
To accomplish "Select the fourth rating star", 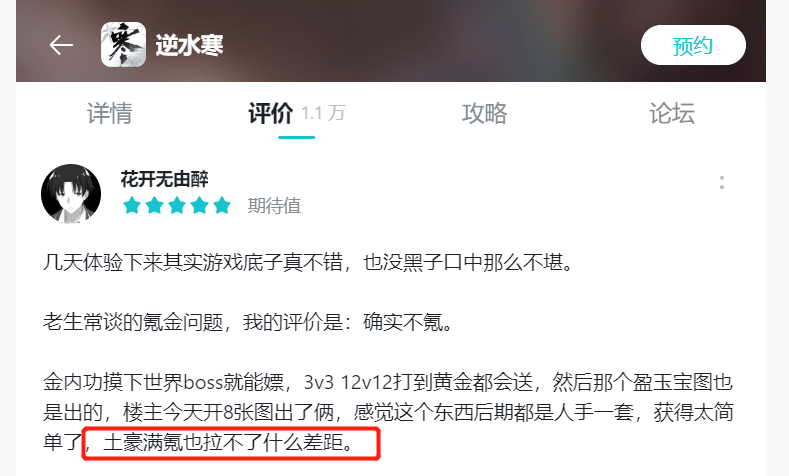I will [x=200, y=205].
